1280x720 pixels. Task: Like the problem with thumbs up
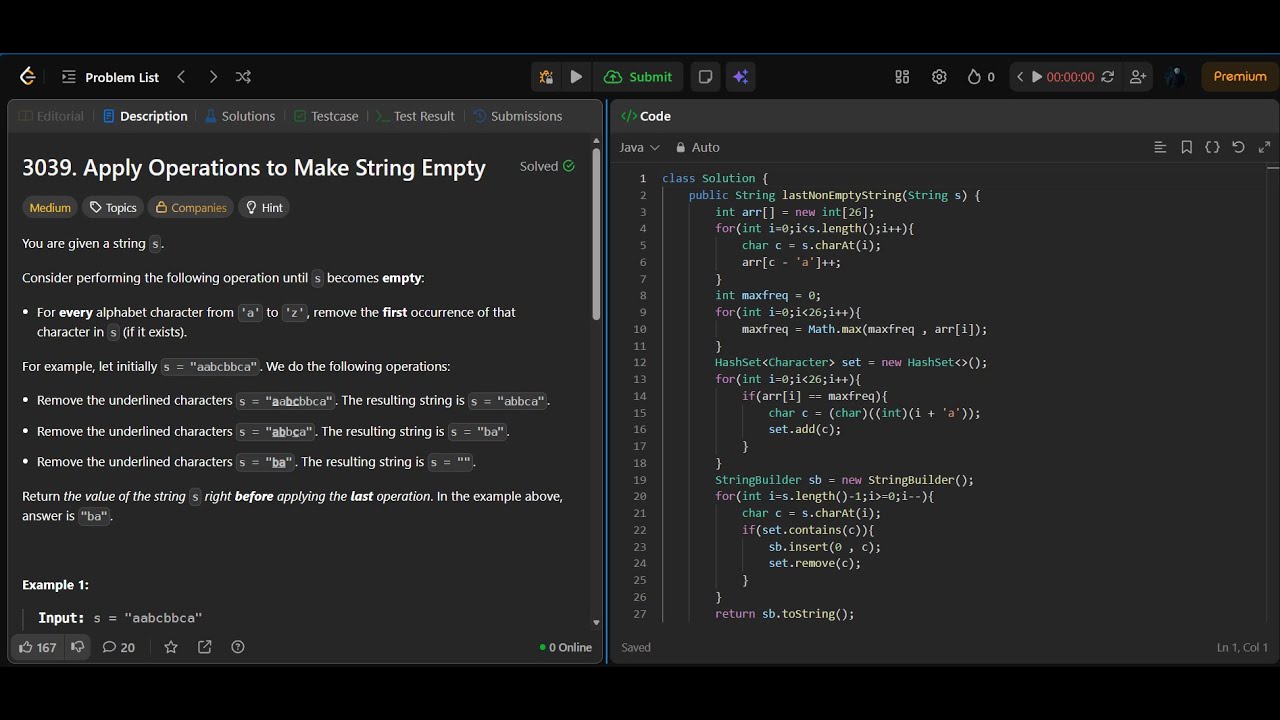point(38,647)
